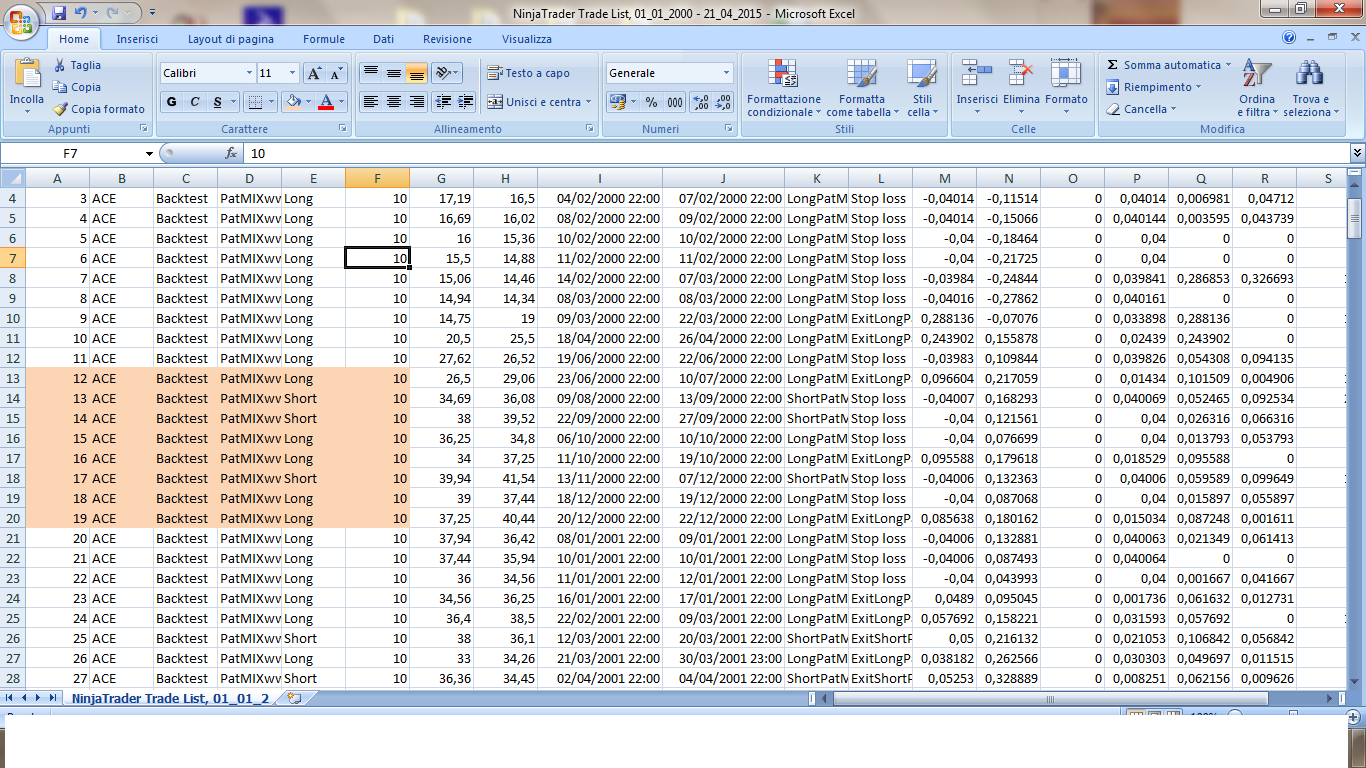Click the font color red A swatch

click(x=325, y=102)
